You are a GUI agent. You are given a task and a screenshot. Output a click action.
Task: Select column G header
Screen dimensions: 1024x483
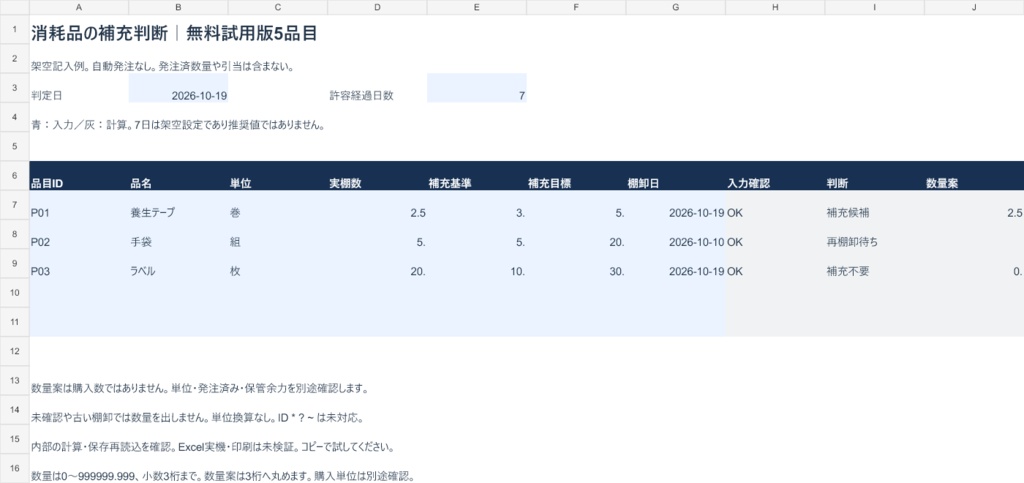pos(676,7)
